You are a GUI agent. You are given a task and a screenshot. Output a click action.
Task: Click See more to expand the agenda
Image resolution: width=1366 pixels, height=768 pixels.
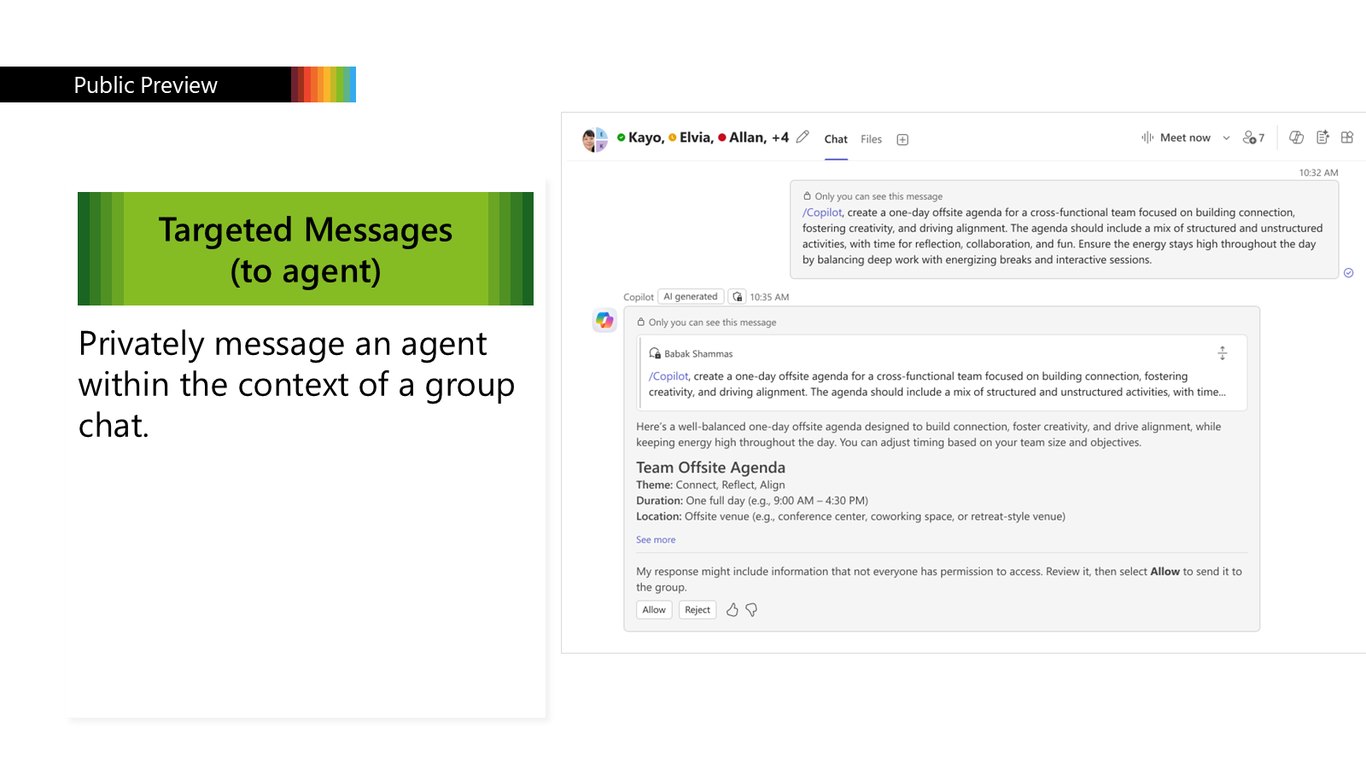tap(656, 540)
